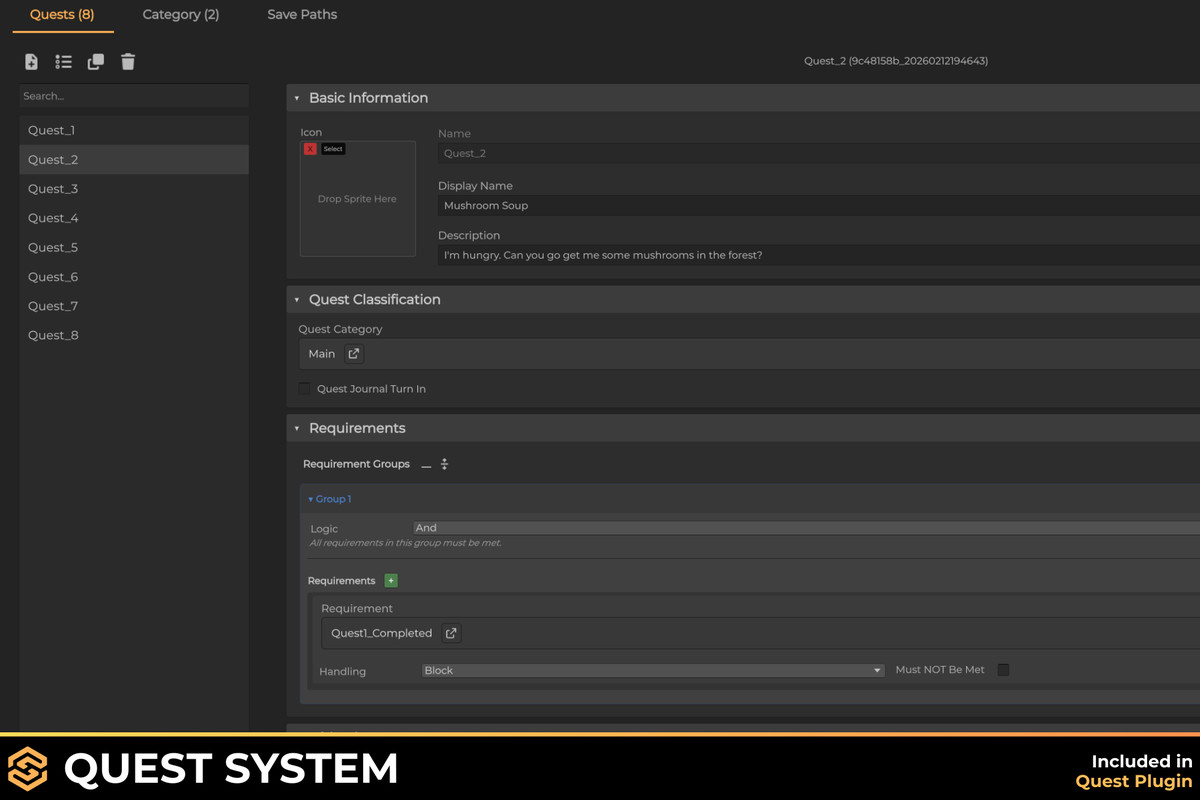This screenshot has height=800, width=1200.
Task: Add a requirement with green plus
Action: [391, 581]
